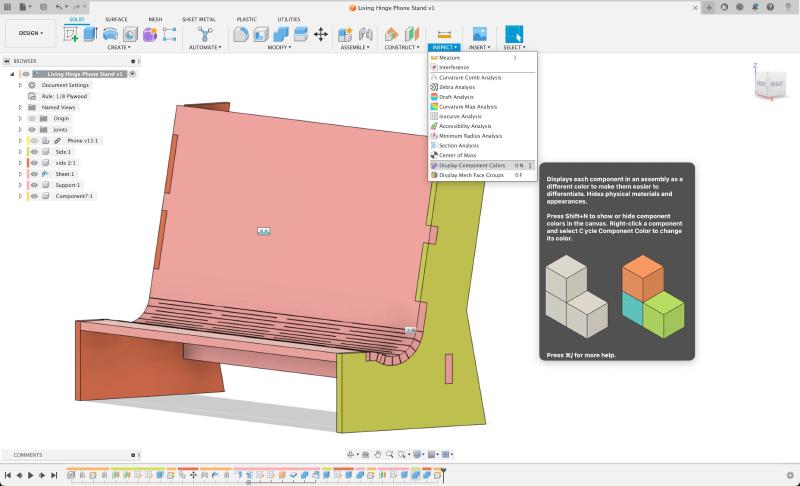Select the Create Sketch tool
800x486 pixels.
pos(70,34)
